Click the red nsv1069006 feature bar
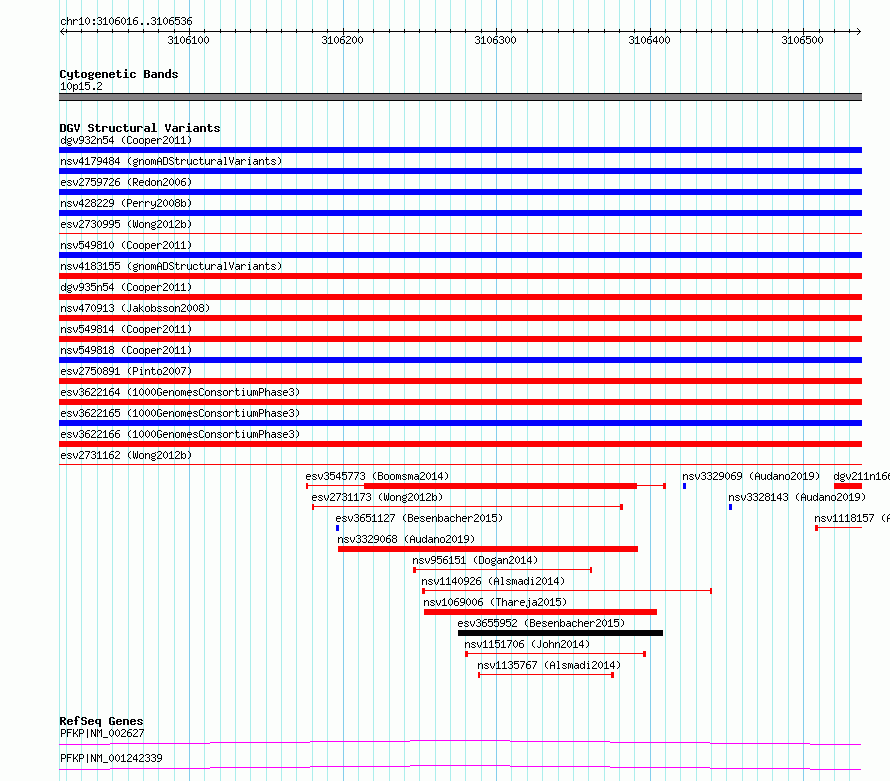 click(x=540, y=612)
